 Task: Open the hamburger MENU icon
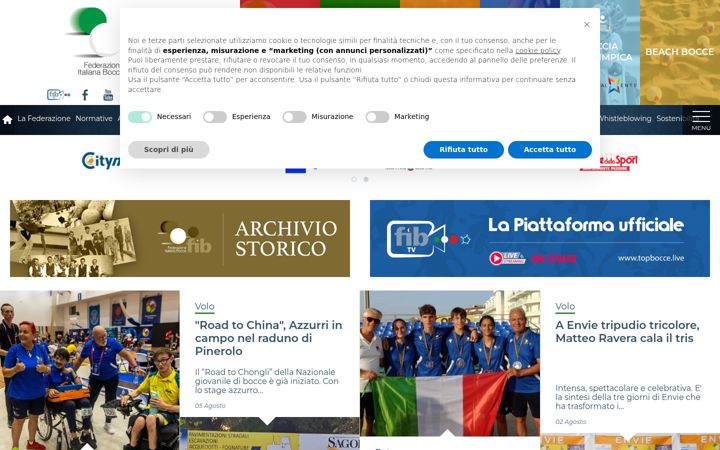[x=701, y=120]
